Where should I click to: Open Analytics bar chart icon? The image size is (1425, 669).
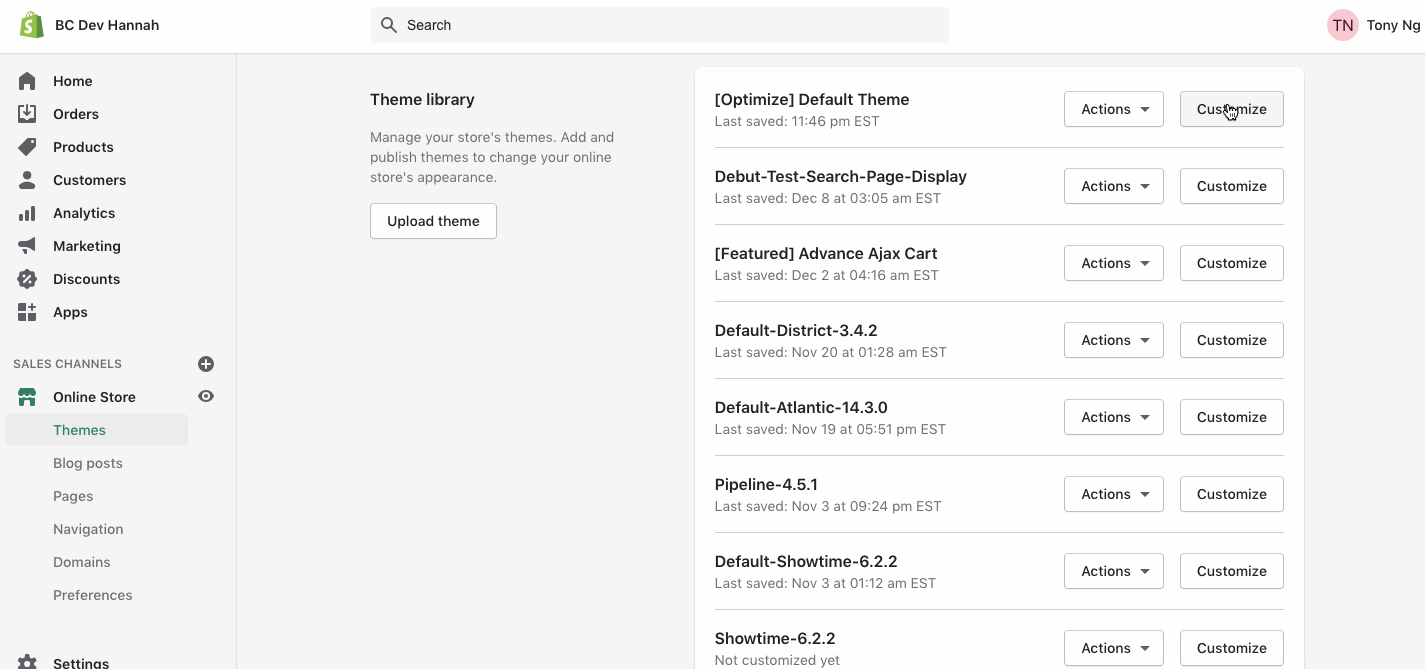pyautogui.click(x=27, y=213)
